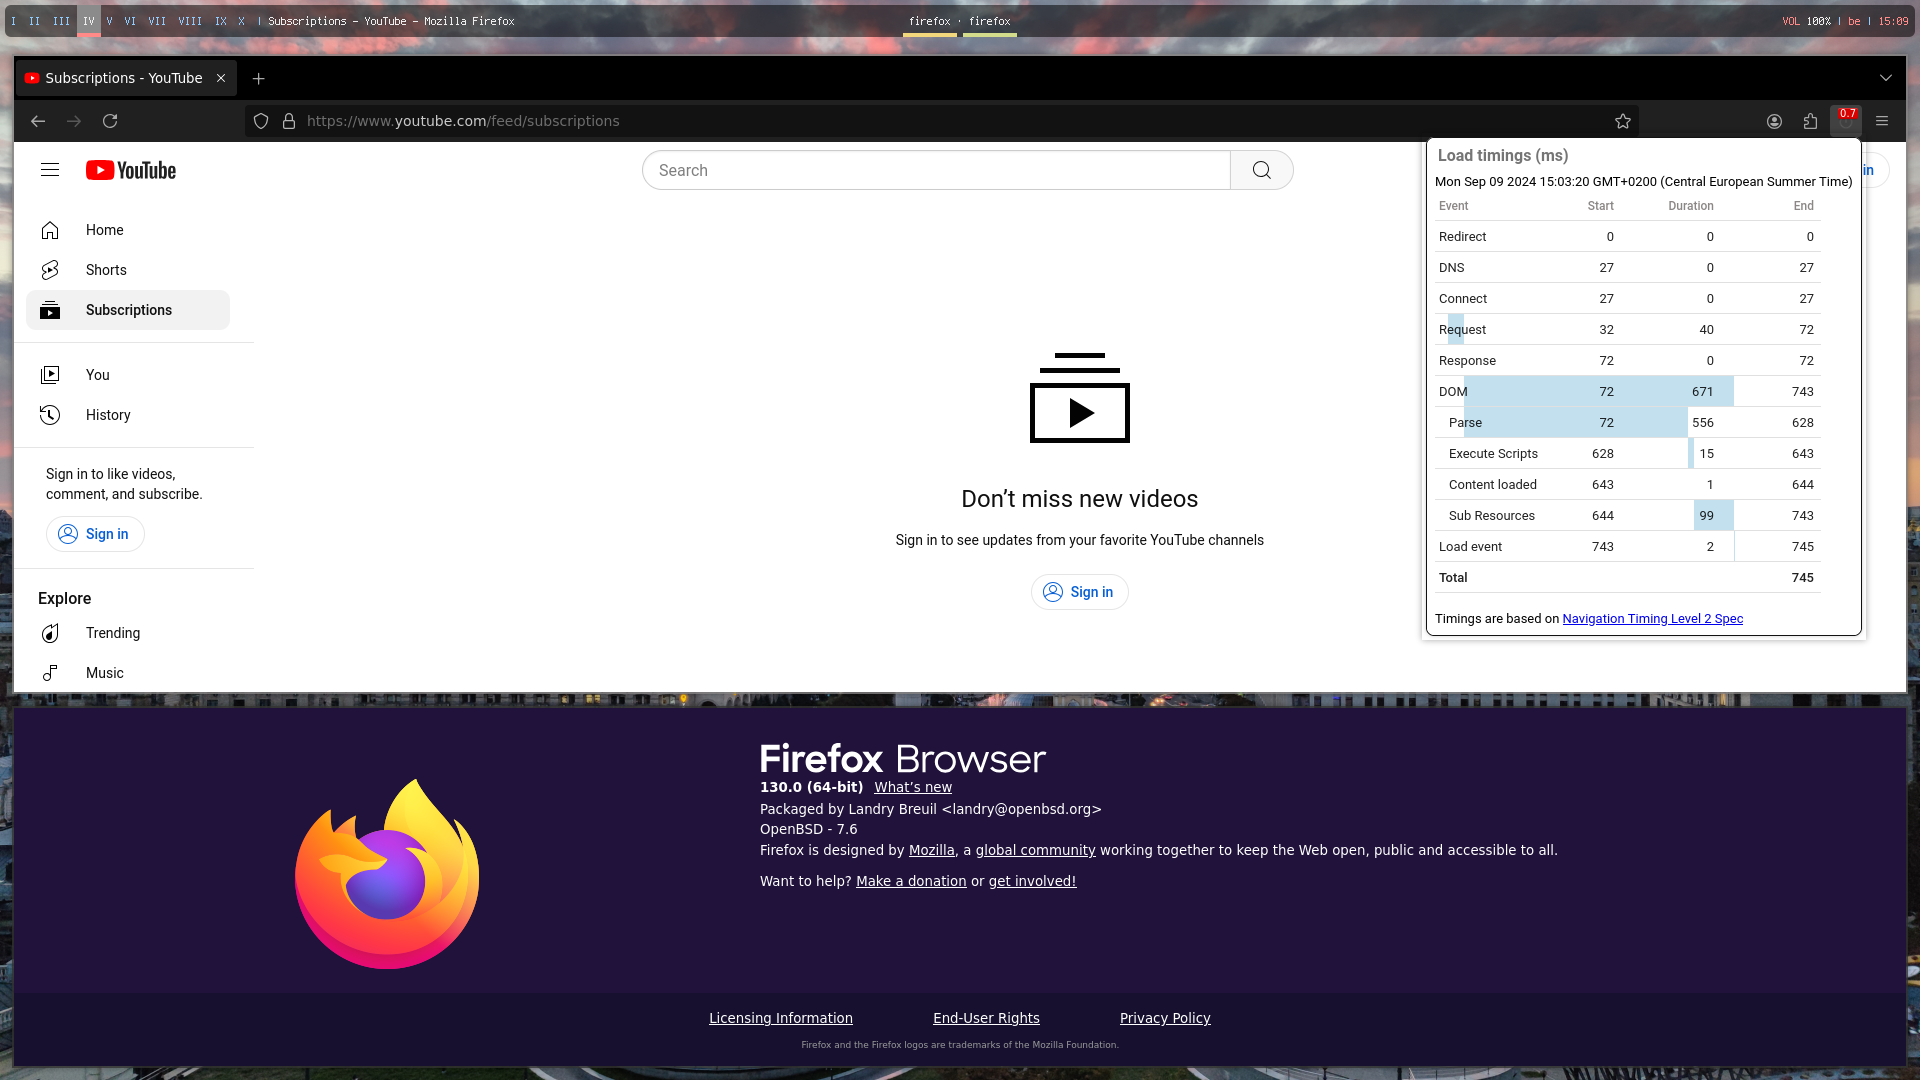This screenshot has height=1080, width=1920.
Task: Click the Load timings (ms) heading
Action: (1502, 156)
